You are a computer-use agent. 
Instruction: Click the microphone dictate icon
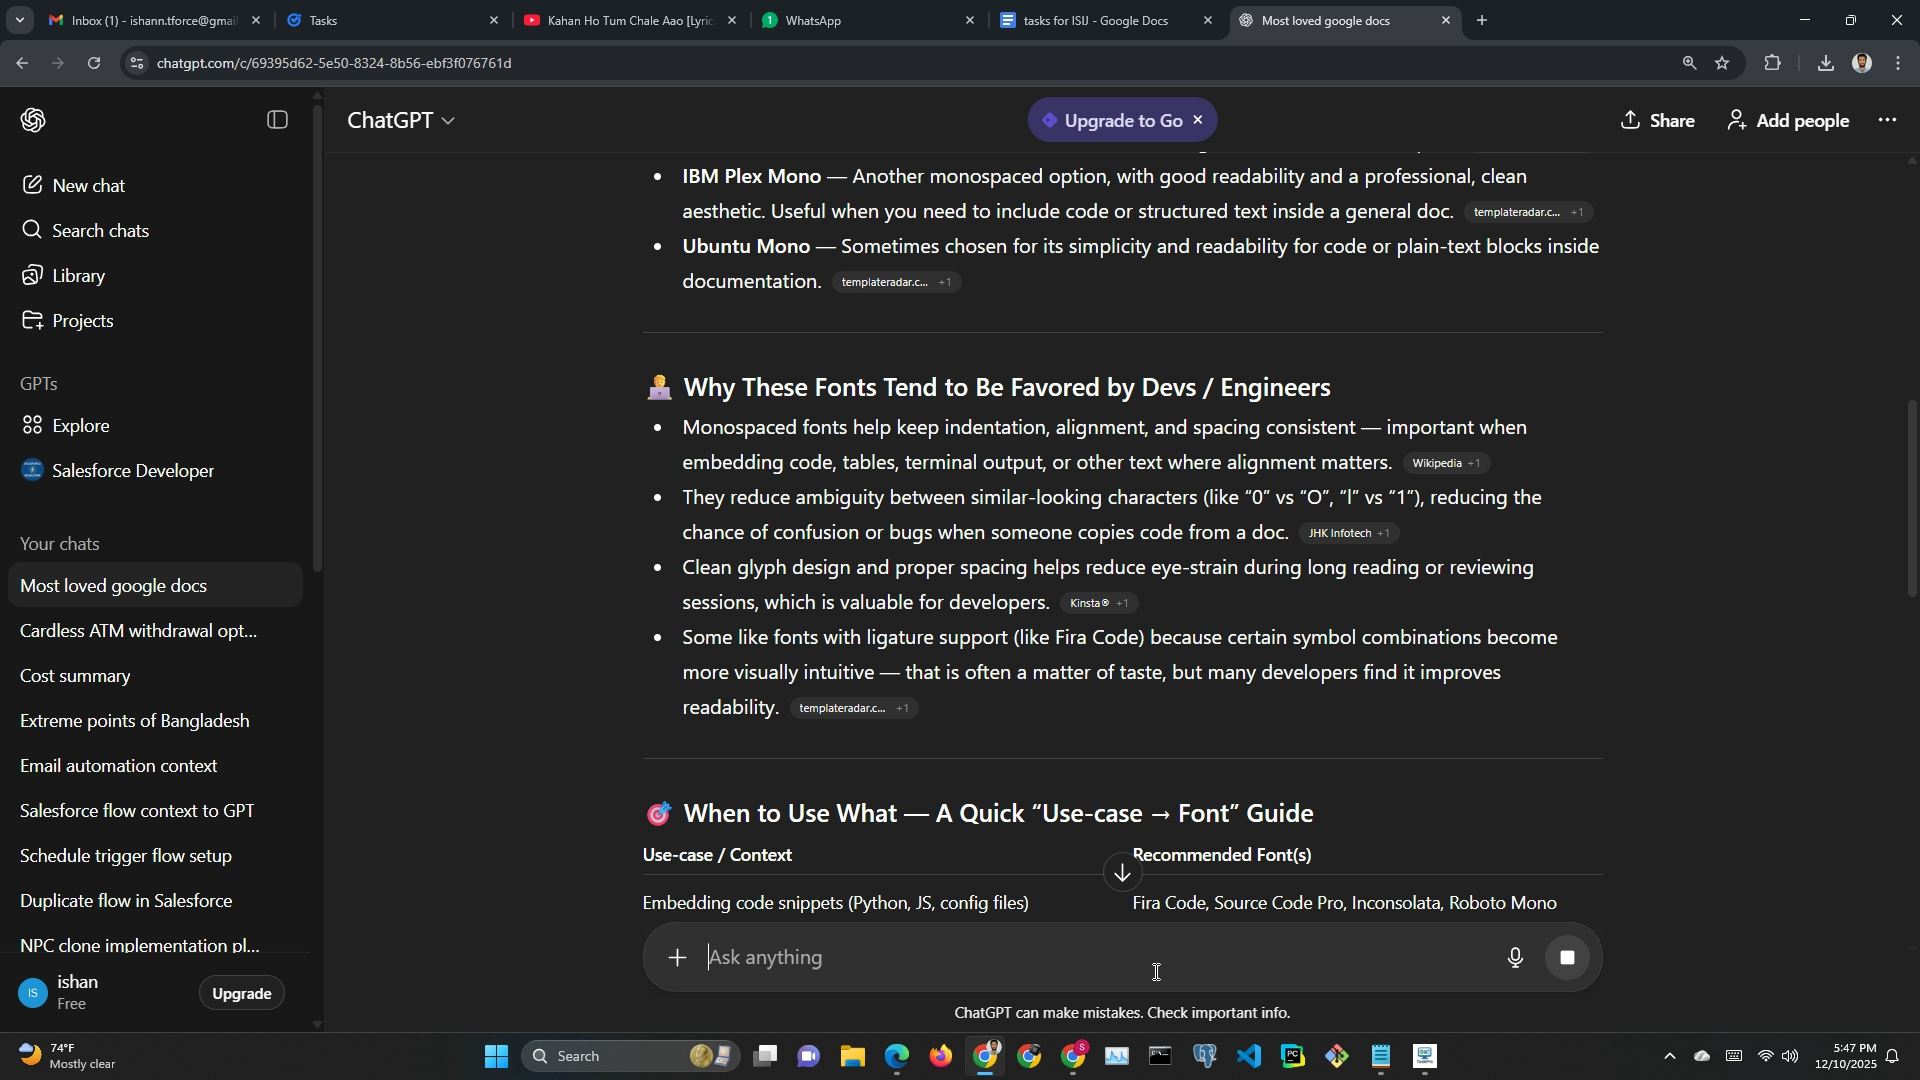pyautogui.click(x=1515, y=958)
